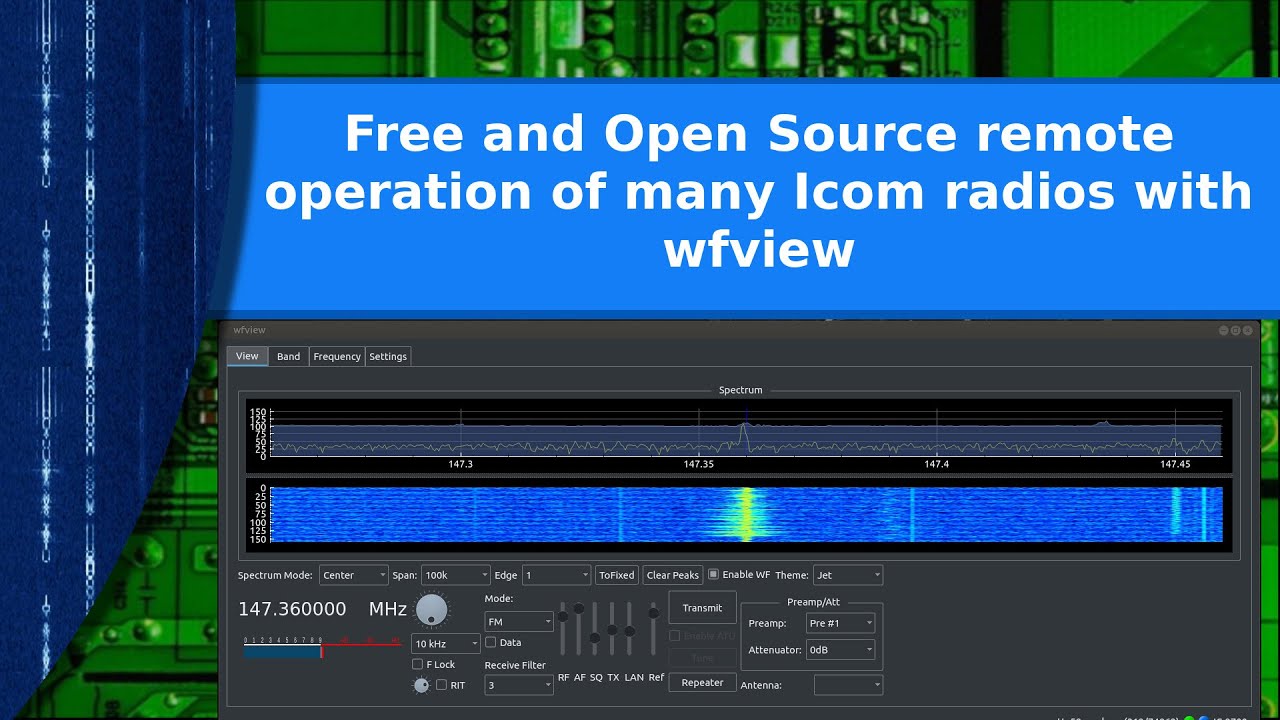Click the 147.360000 frequency display

pyautogui.click(x=292, y=609)
